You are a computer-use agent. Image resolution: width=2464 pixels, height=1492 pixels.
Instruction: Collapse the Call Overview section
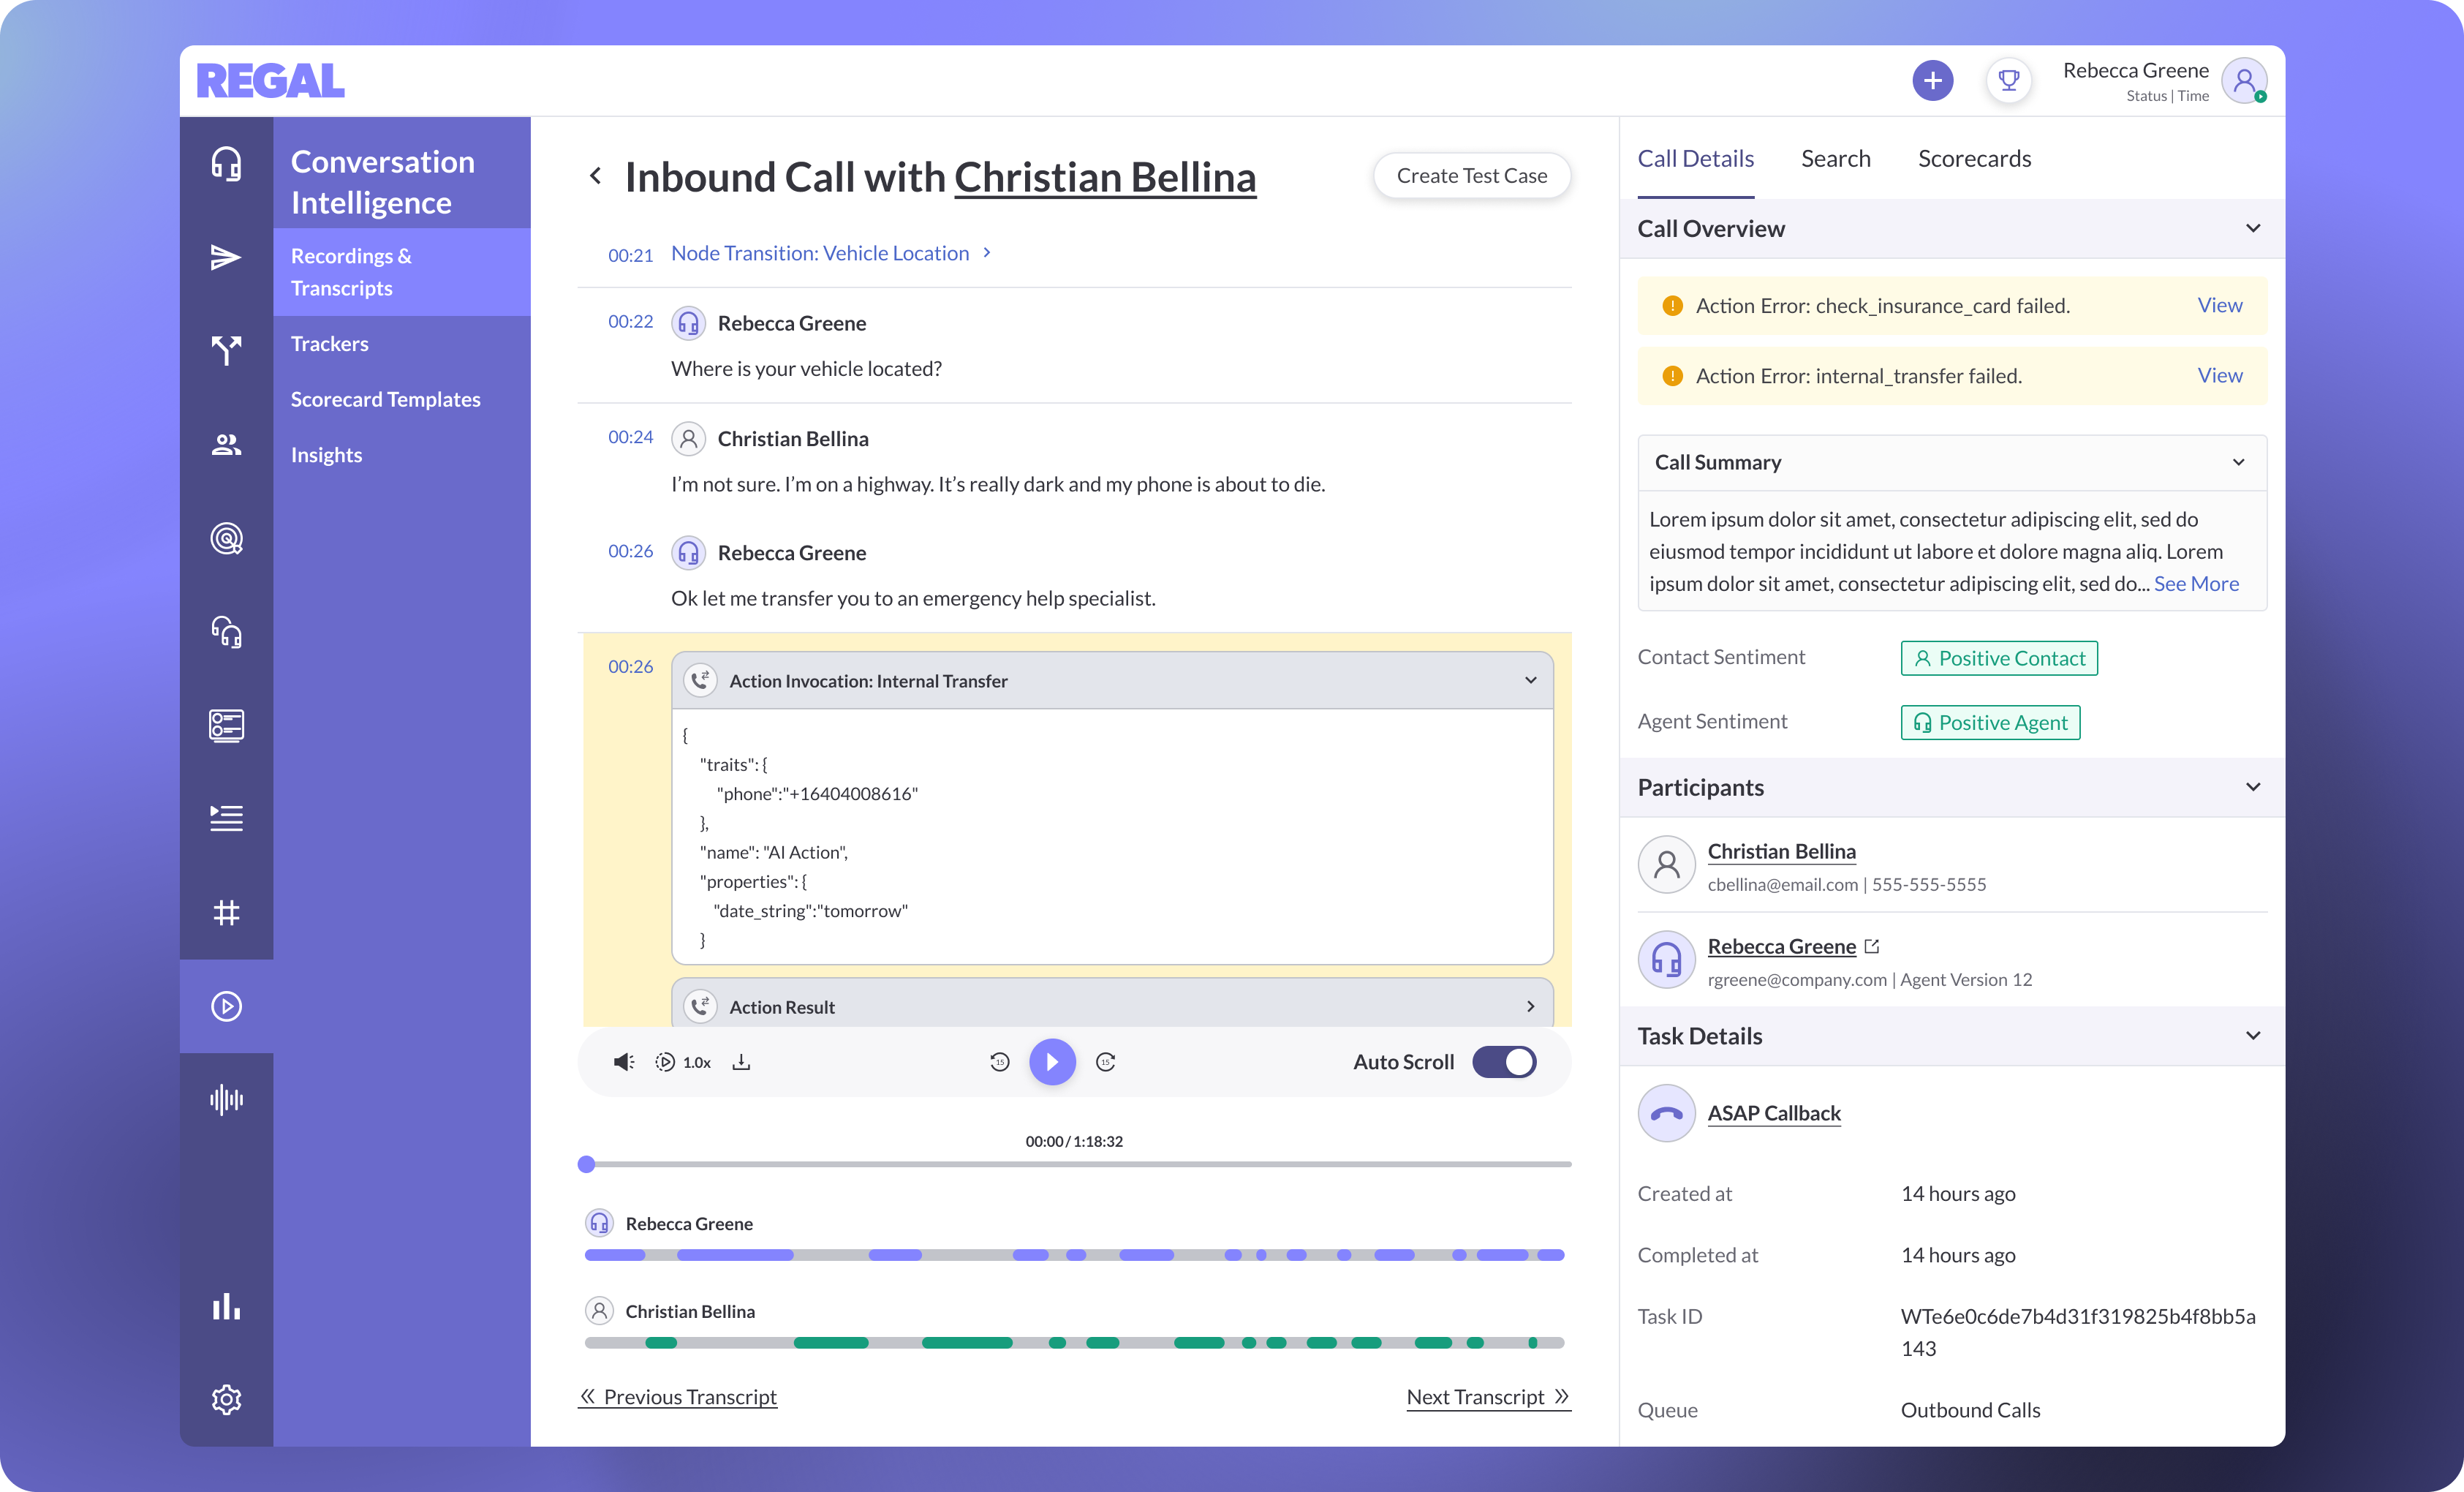(2252, 228)
